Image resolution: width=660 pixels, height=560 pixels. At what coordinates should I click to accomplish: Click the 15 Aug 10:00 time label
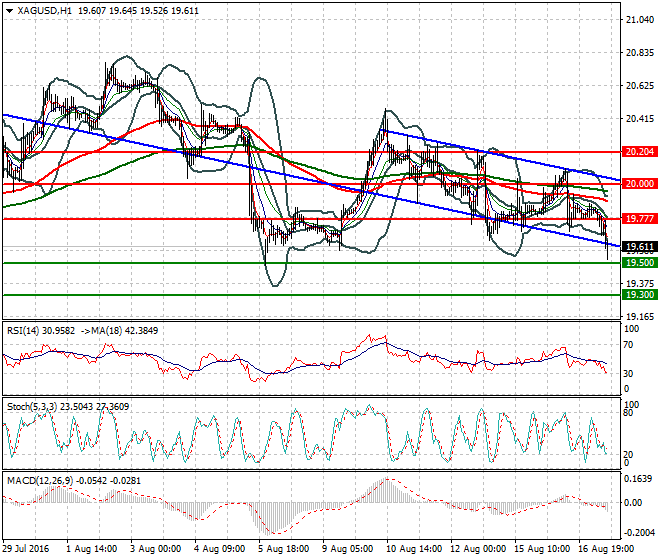[542, 549]
